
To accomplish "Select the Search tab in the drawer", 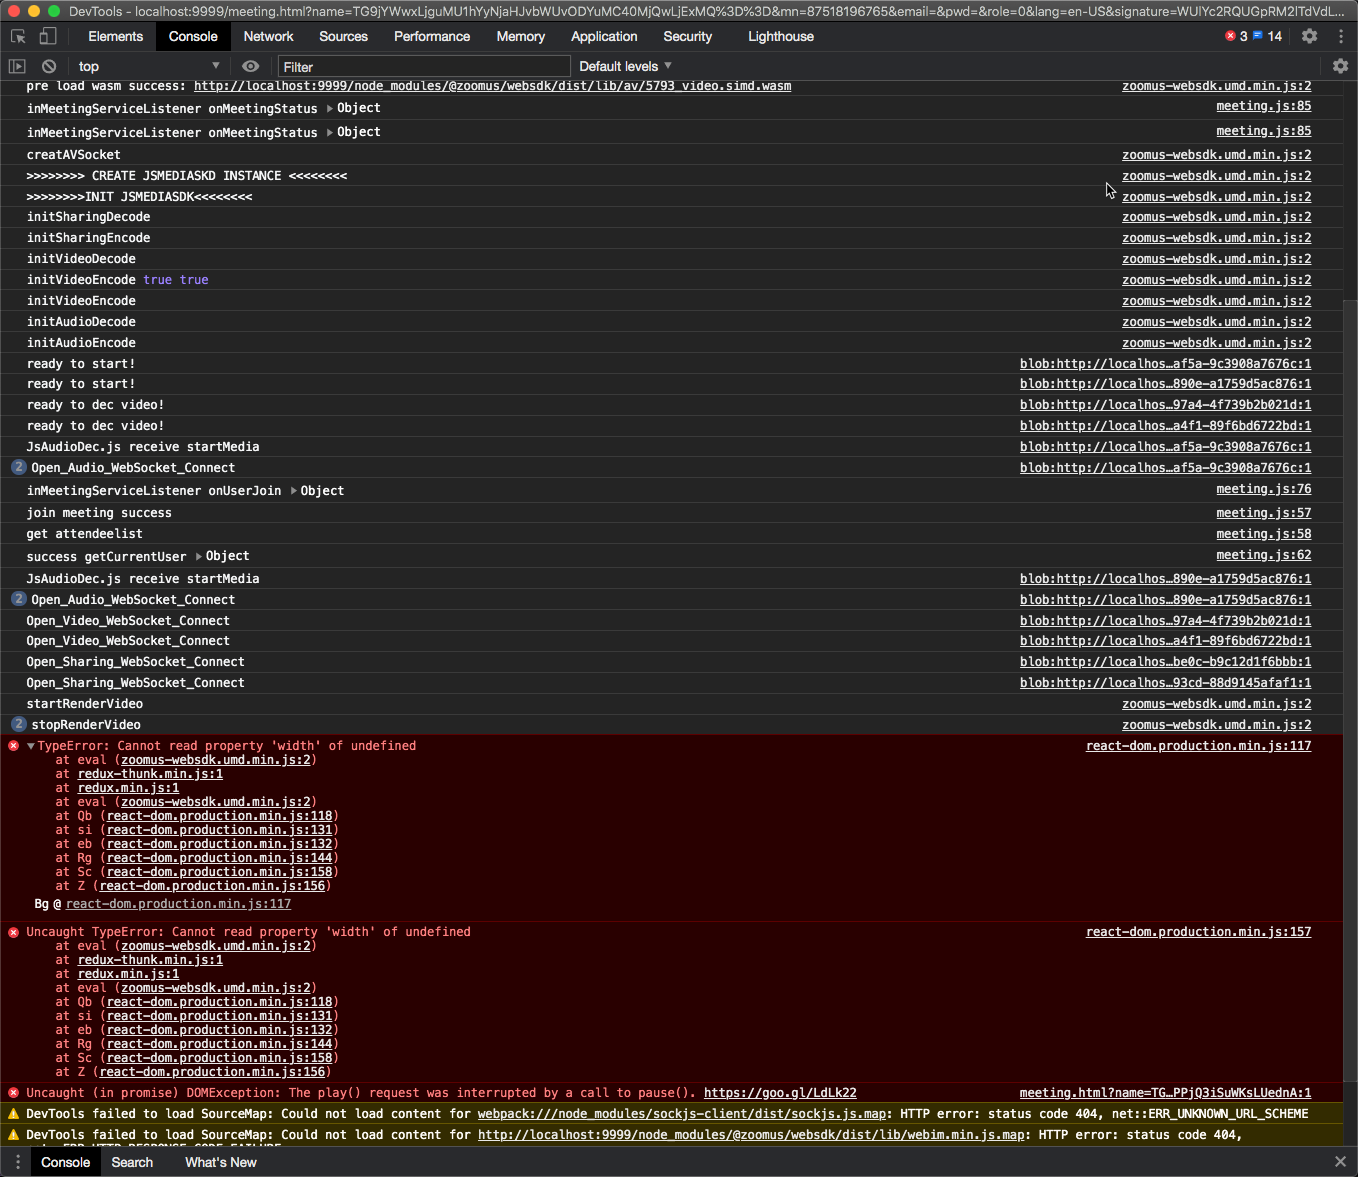I will (132, 1162).
